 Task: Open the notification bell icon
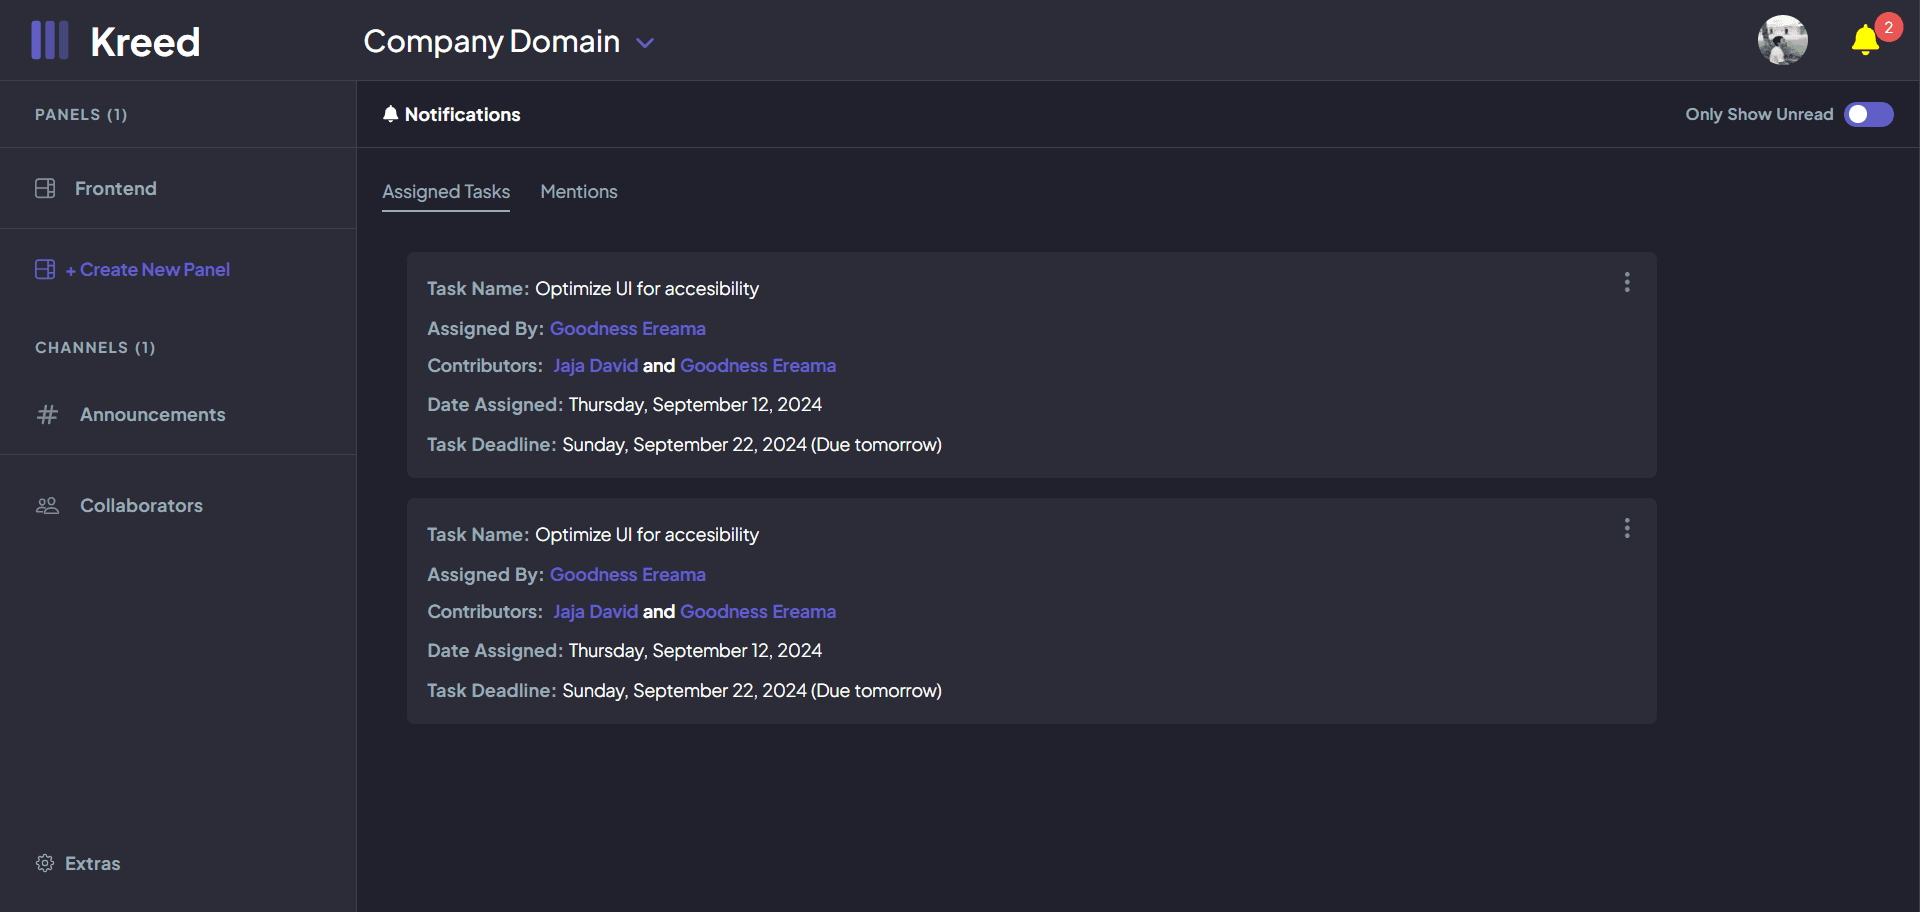point(1865,40)
